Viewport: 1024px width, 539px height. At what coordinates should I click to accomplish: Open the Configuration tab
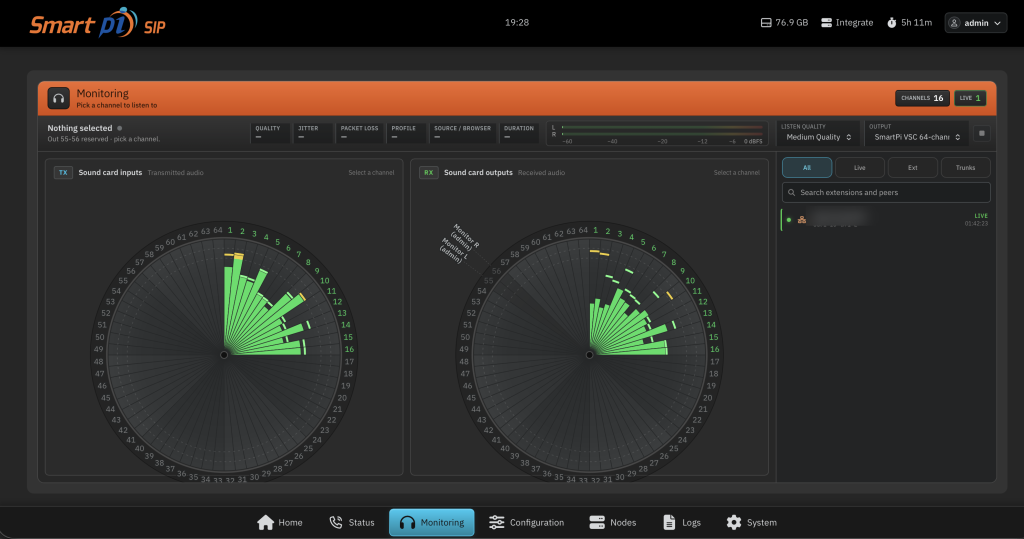pyautogui.click(x=526, y=523)
